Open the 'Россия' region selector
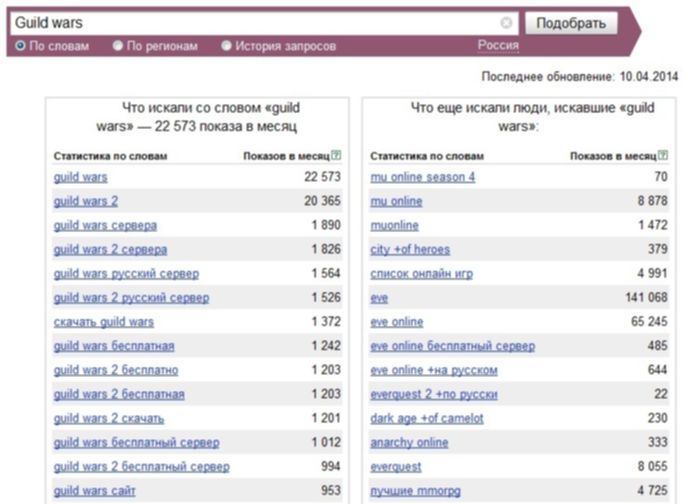 [497, 45]
